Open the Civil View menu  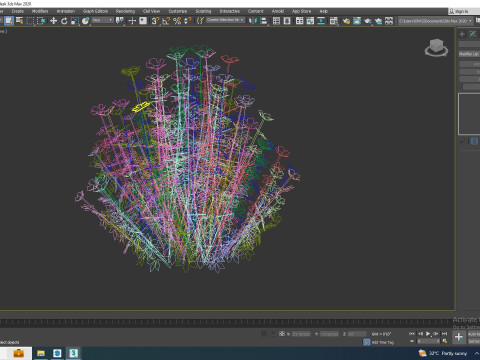pos(151,11)
